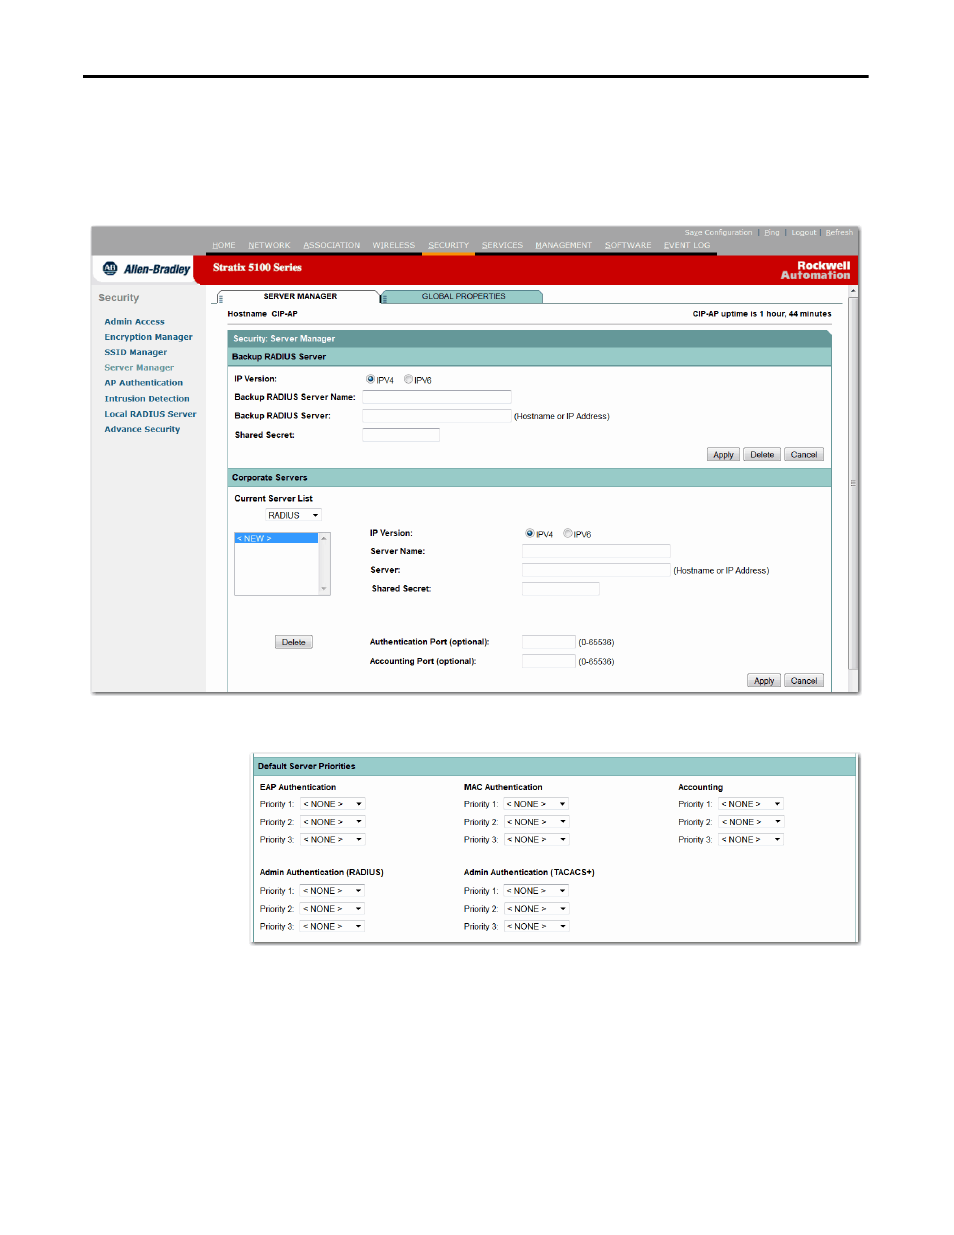954x1235 pixels.
Task: Click the Accounting Port field
Action: pos(549,661)
